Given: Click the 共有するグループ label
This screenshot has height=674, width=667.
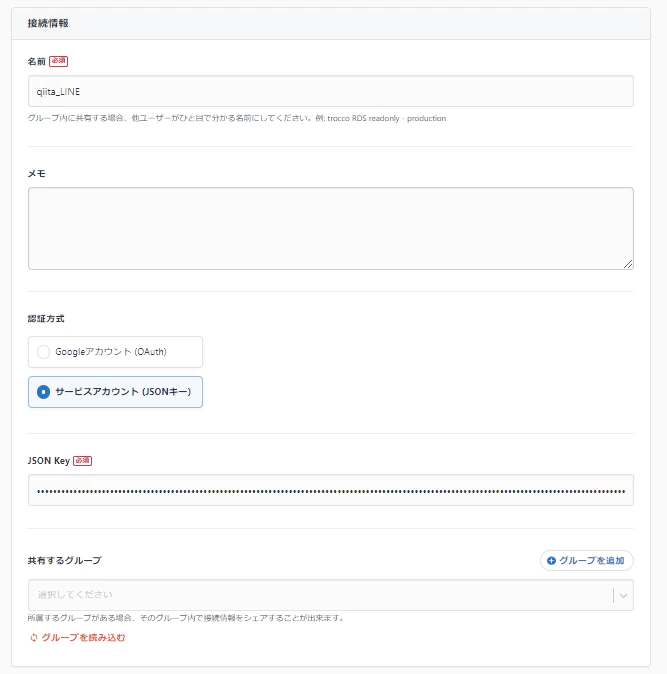Looking at the screenshot, I should (64, 561).
